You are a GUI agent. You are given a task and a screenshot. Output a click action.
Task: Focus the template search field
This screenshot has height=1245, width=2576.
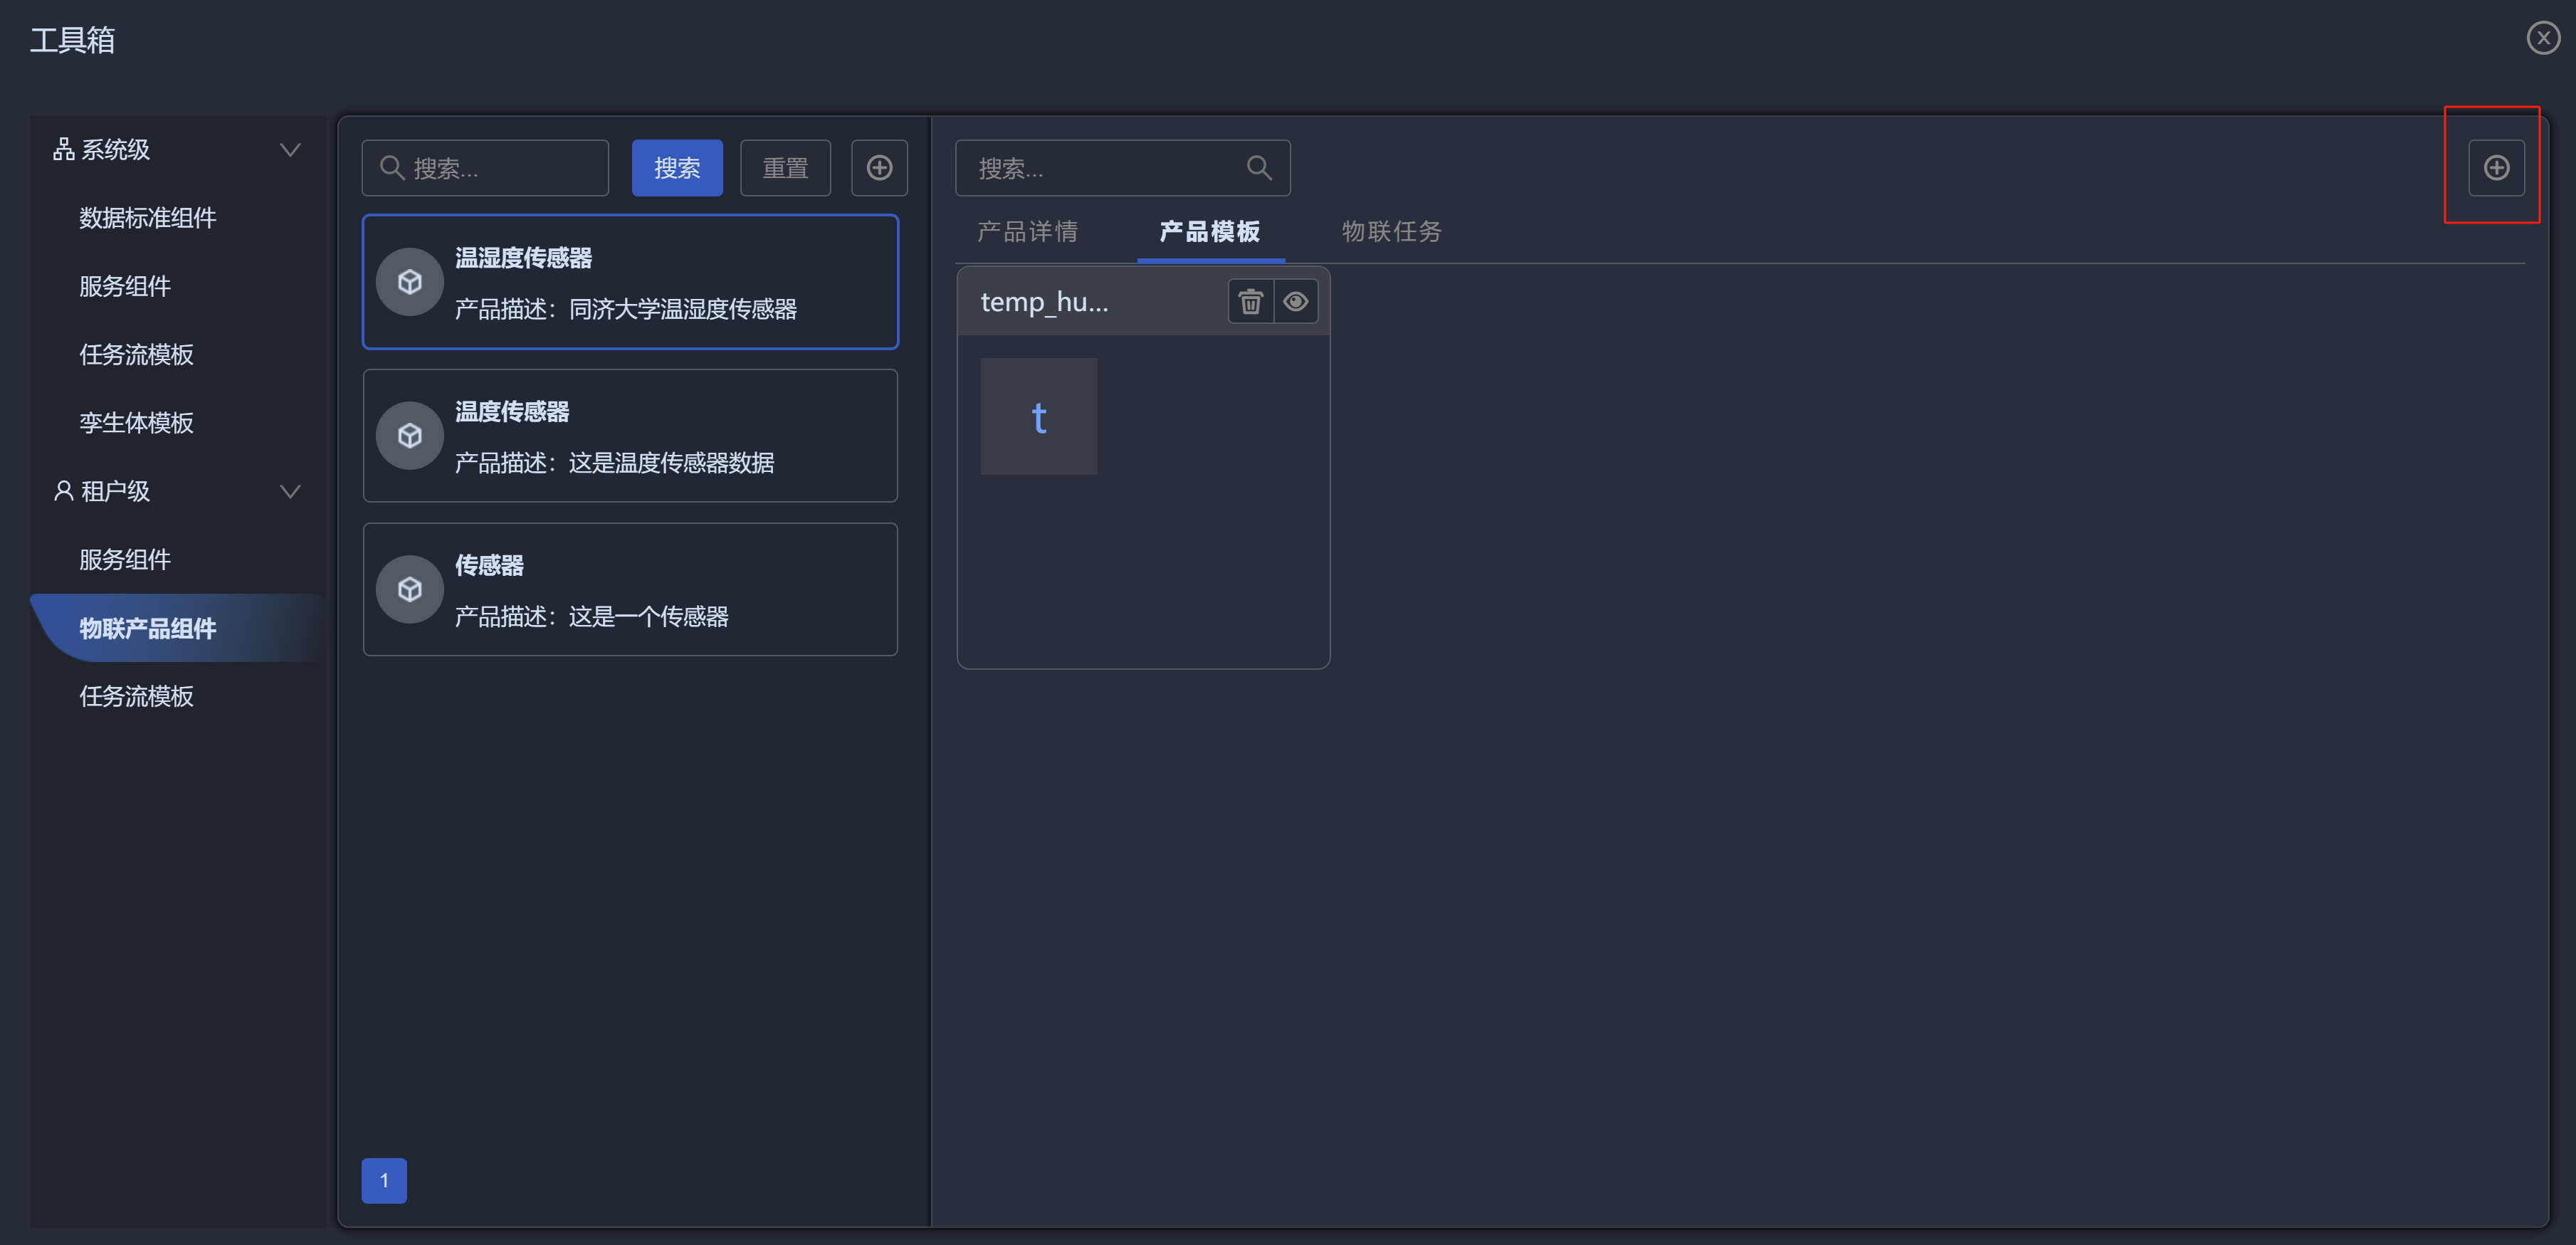(x=1123, y=168)
